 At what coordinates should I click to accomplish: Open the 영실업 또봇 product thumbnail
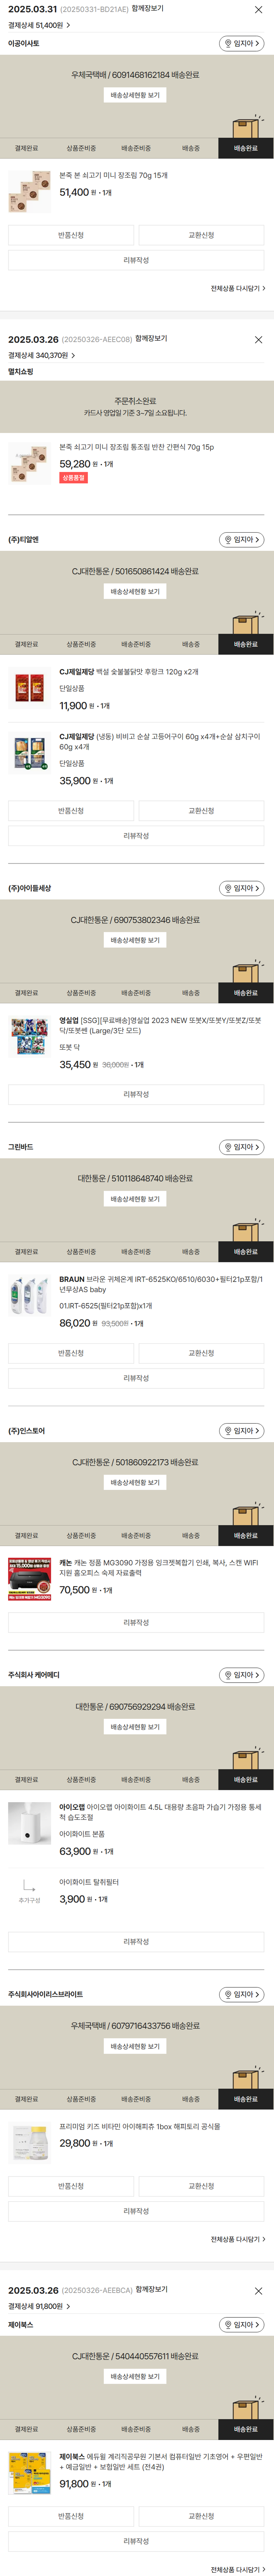[29, 1037]
